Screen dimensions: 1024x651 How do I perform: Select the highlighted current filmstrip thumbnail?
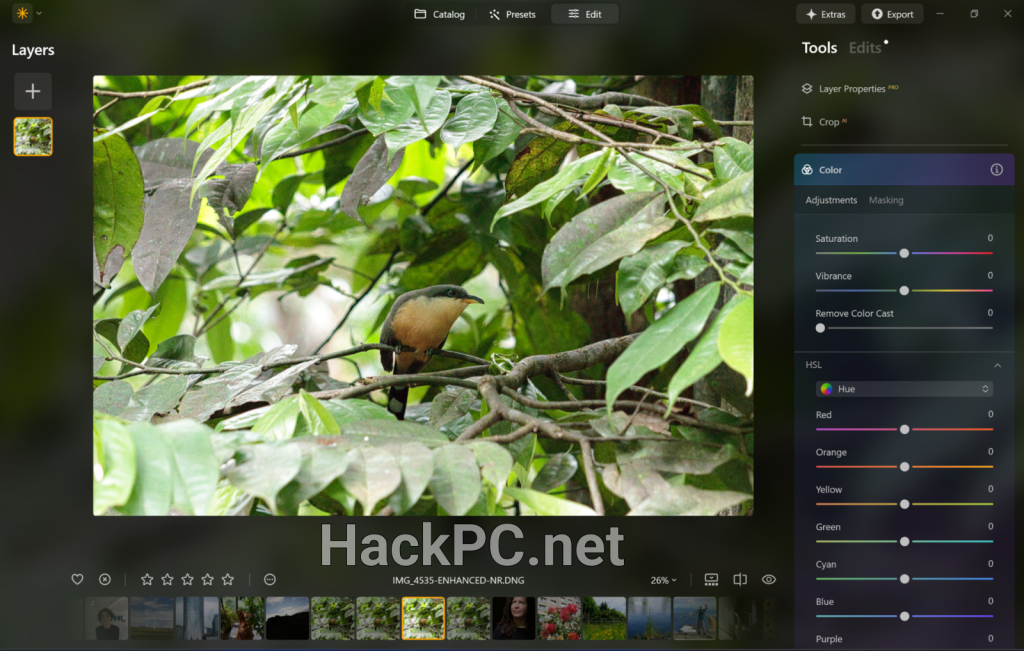coord(423,618)
